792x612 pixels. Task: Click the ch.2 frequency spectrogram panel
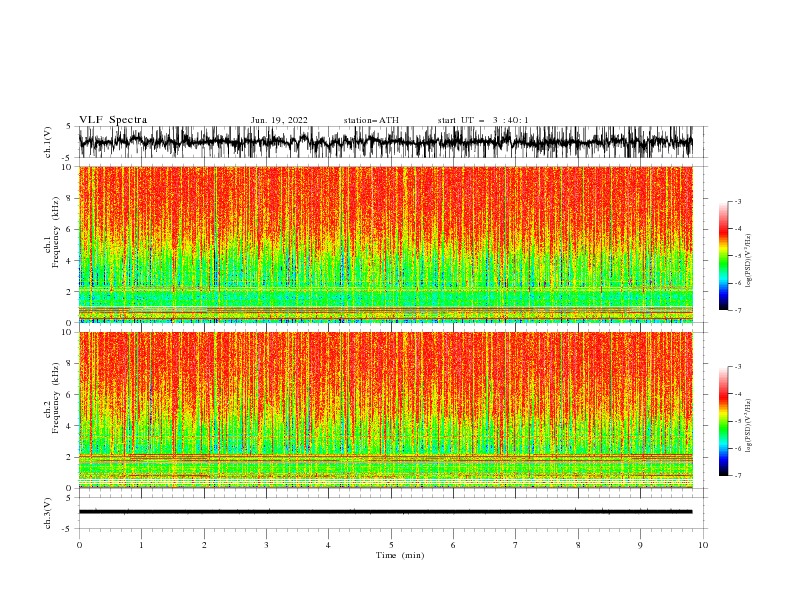click(x=386, y=410)
